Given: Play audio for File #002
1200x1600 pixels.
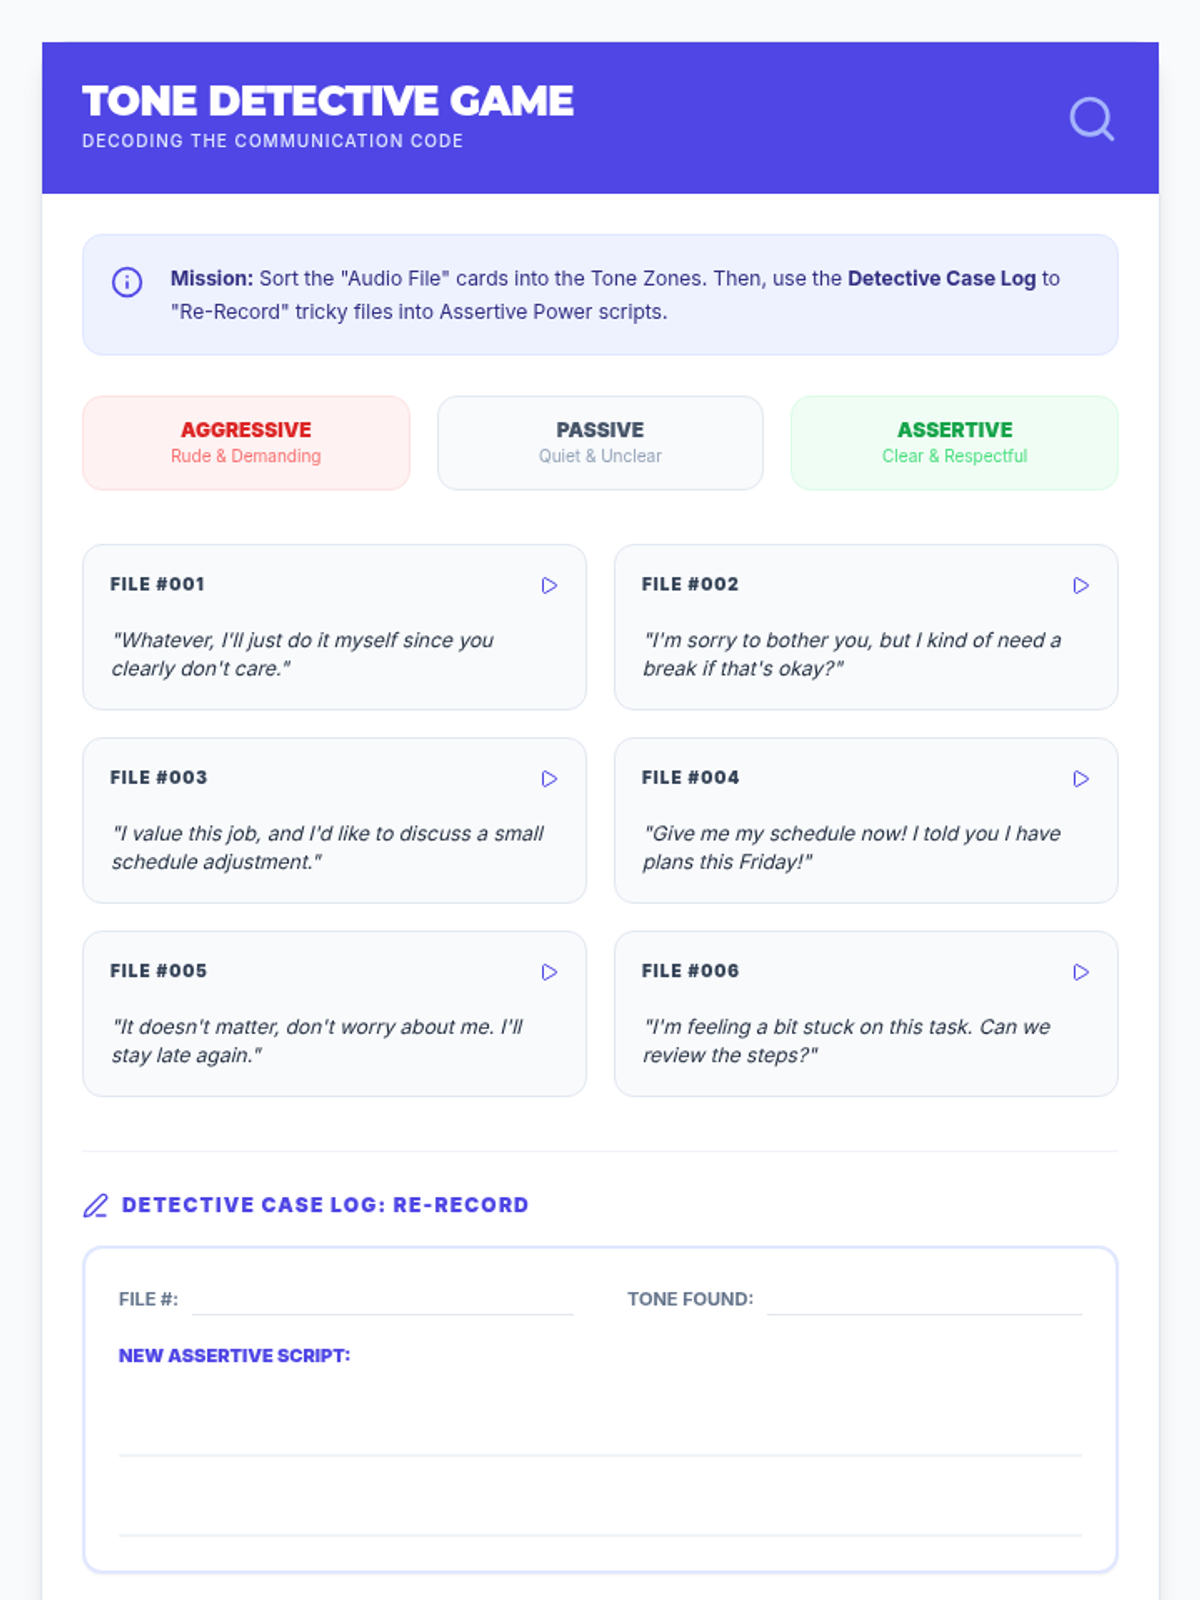Looking at the screenshot, I should [1080, 585].
